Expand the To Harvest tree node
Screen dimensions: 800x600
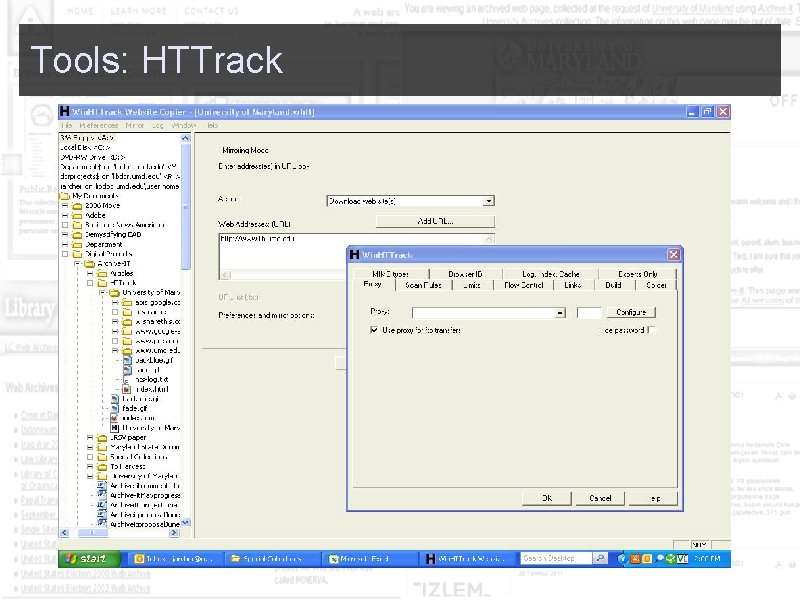tap(90, 466)
